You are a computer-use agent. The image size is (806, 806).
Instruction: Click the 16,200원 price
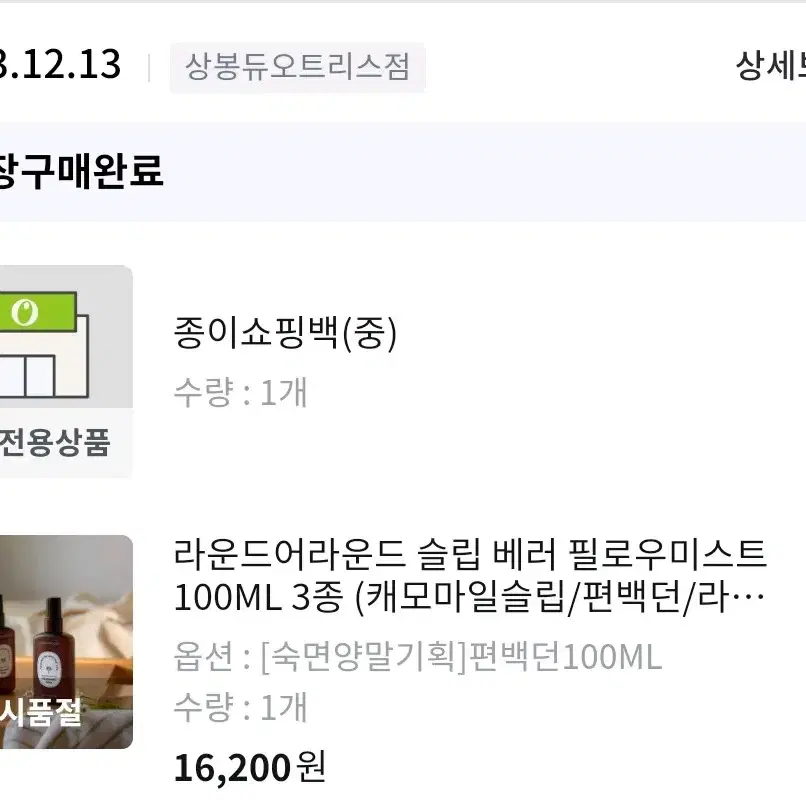(250, 768)
